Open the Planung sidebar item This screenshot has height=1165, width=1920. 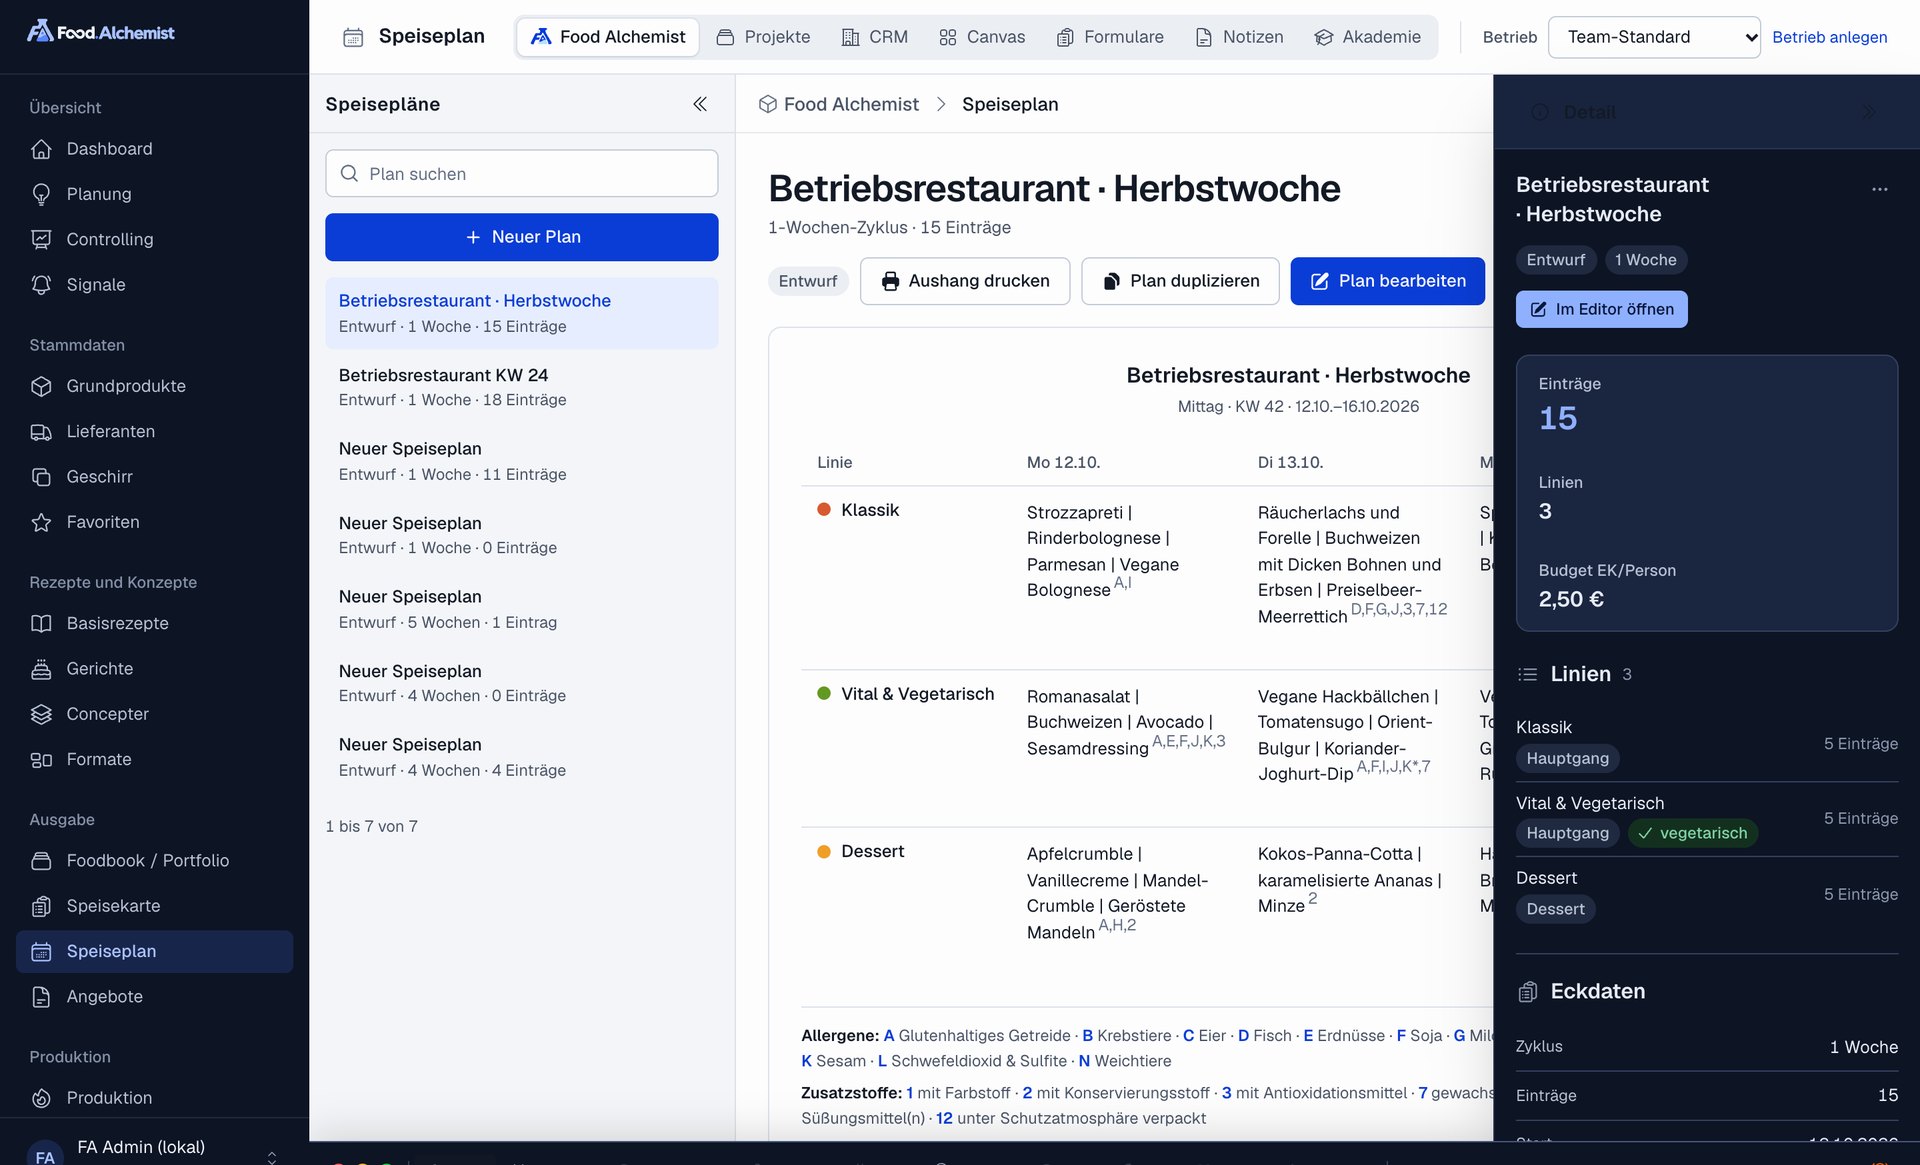pyautogui.click(x=154, y=194)
